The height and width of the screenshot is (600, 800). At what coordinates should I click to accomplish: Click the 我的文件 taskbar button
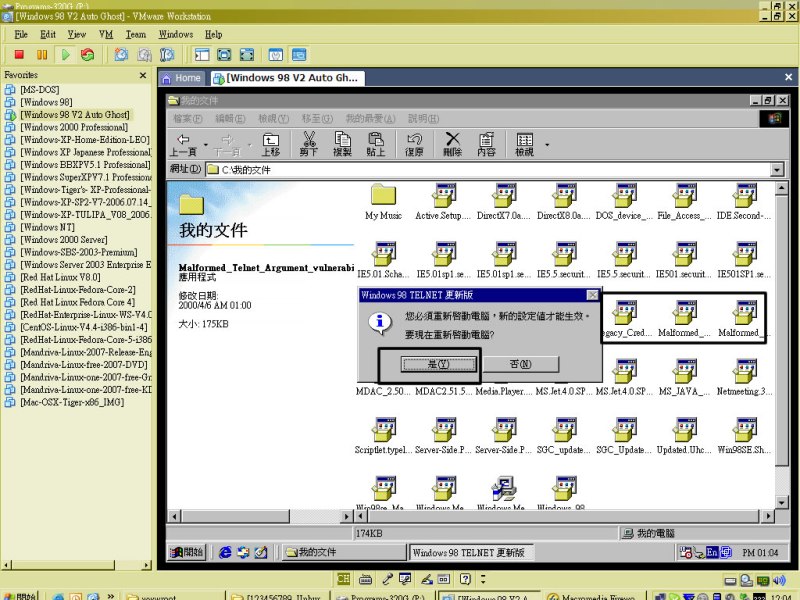coord(344,552)
